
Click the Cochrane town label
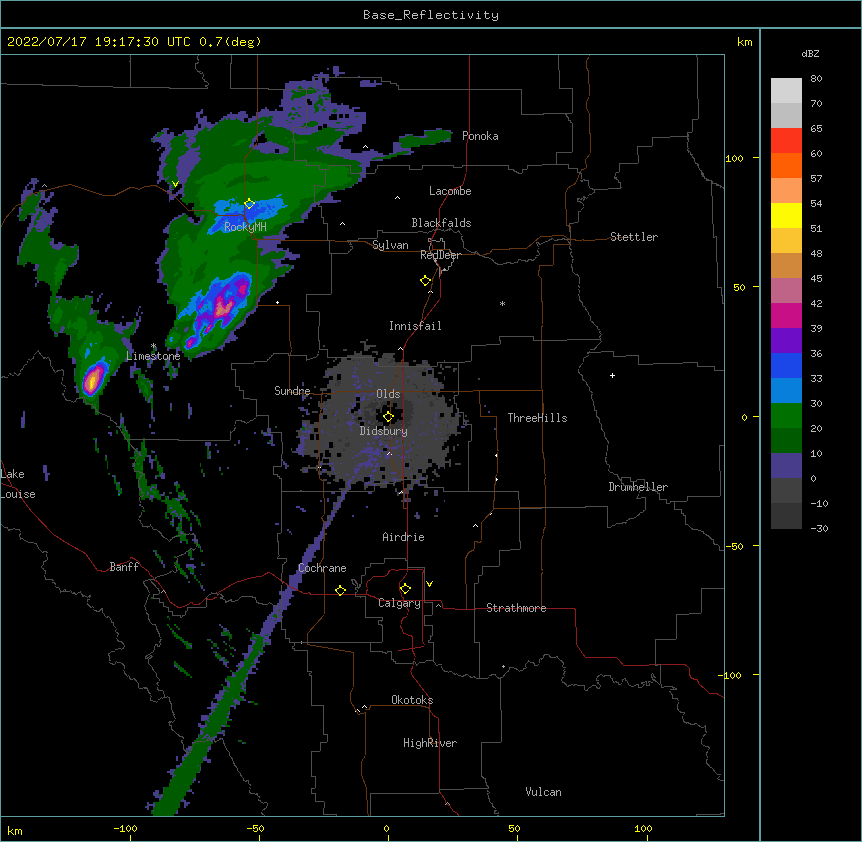(322, 568)
